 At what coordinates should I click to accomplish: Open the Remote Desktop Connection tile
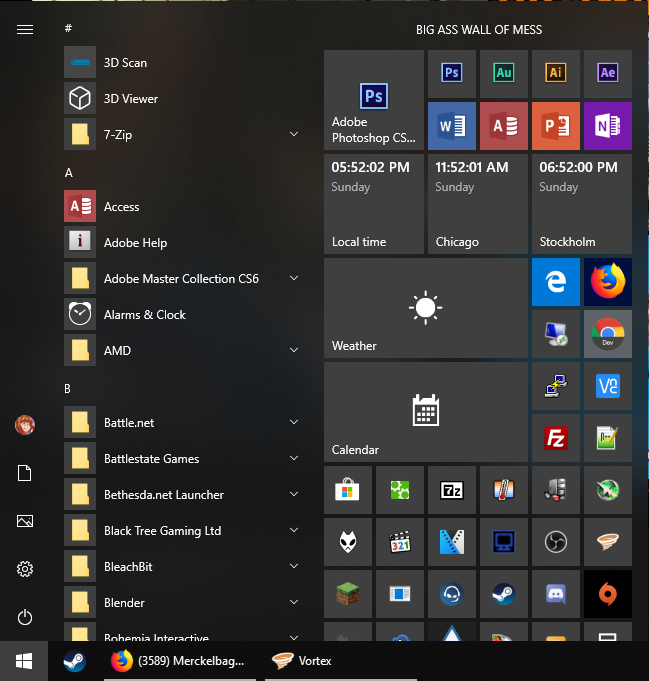coord(556,334)
